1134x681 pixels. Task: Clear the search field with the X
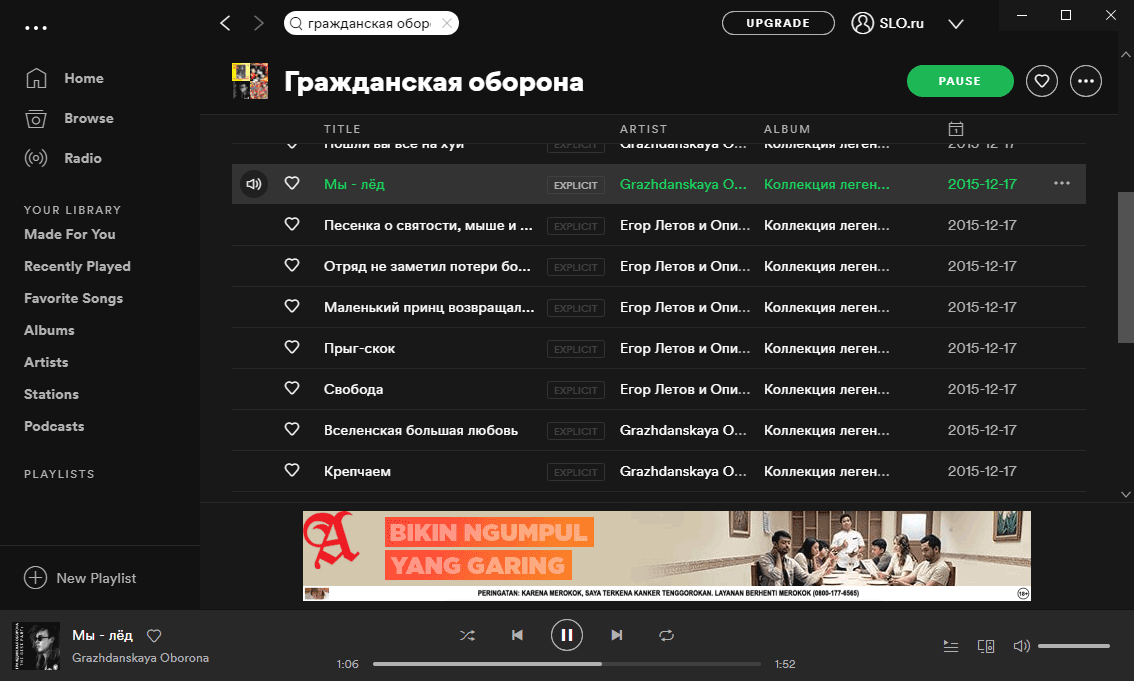pos(447,23)
